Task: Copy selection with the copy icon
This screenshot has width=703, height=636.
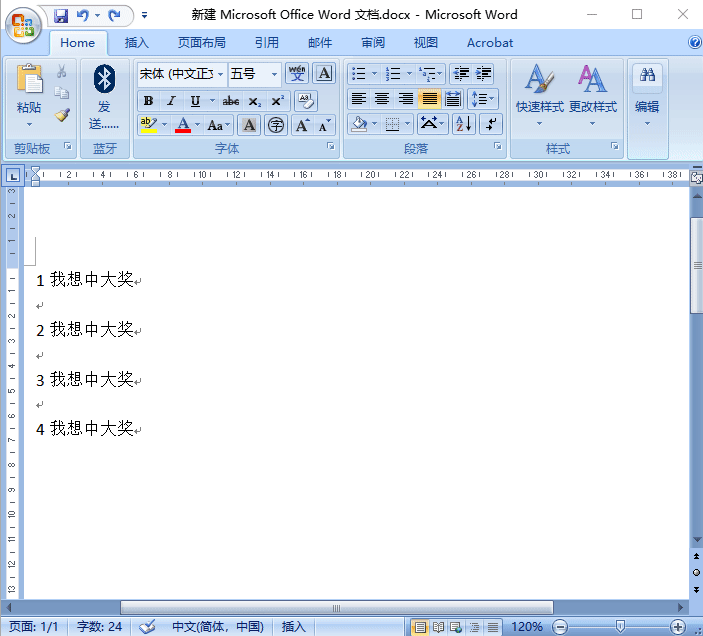Action: click(x=62, y=93)
